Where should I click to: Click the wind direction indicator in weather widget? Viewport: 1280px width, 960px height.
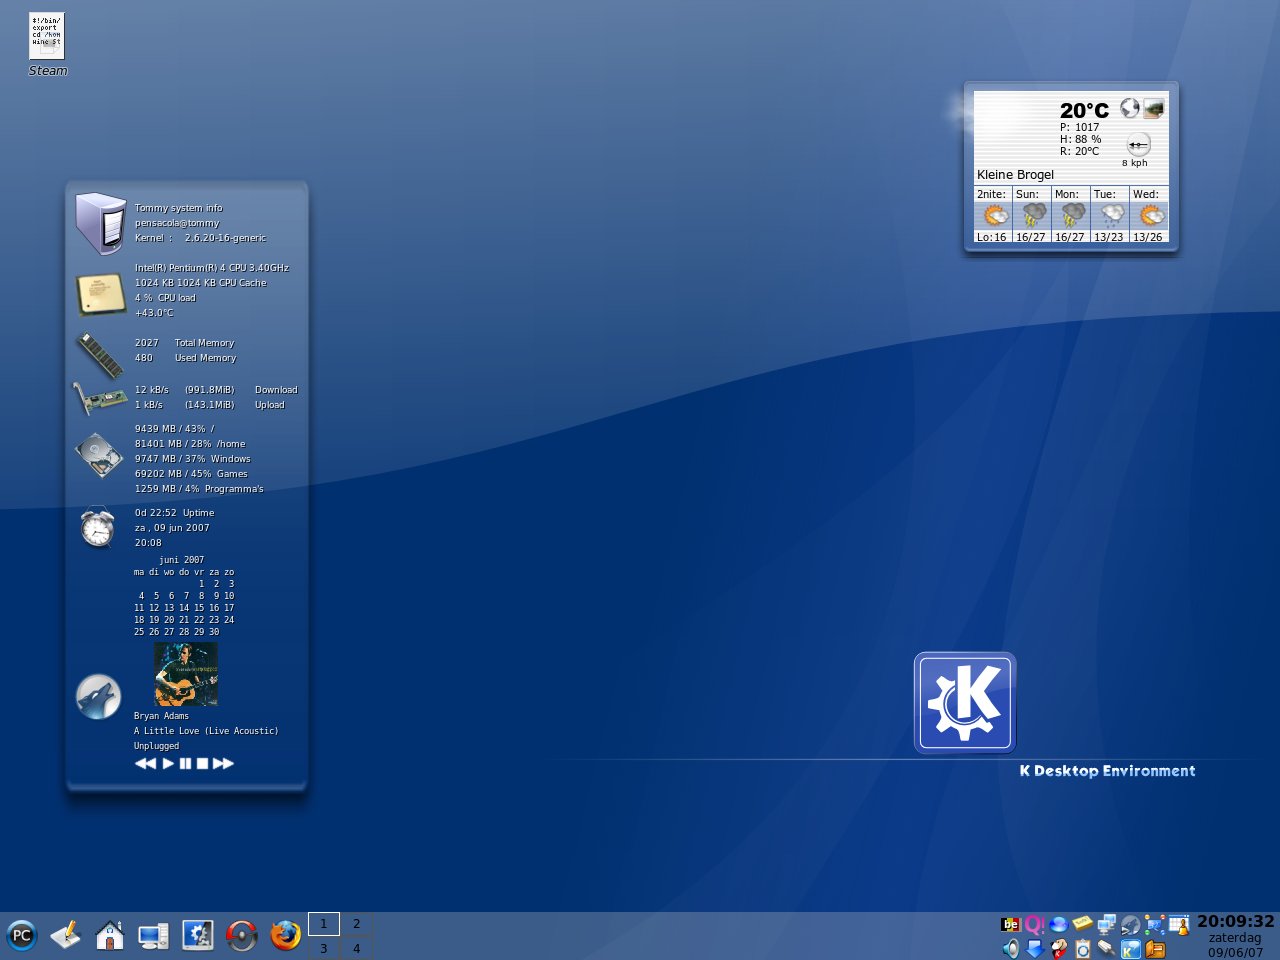[1138, 144]
